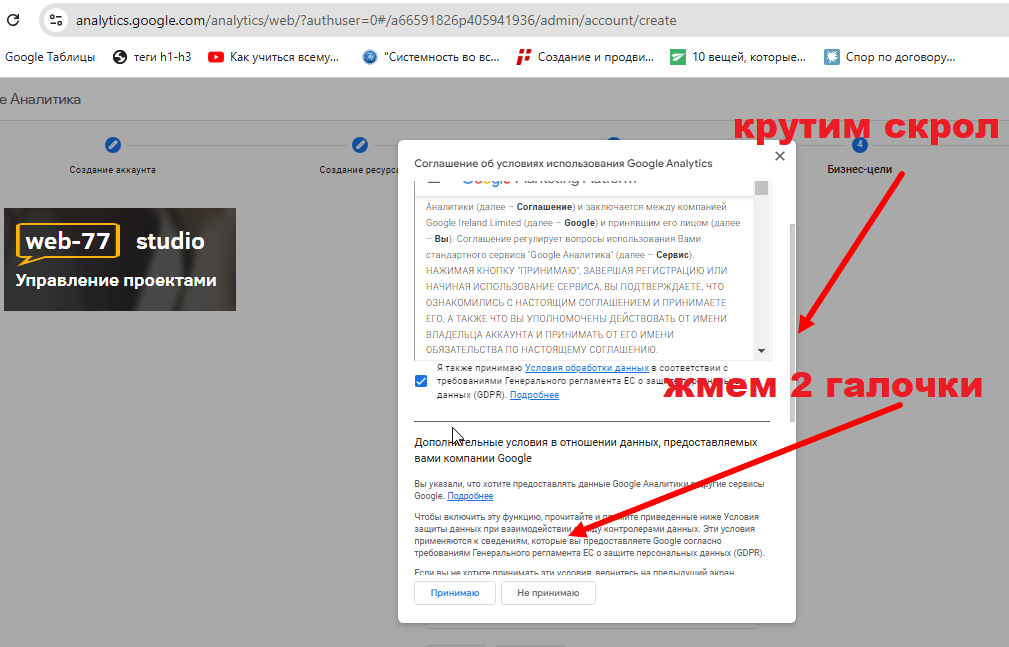Close the Google Analytics agreement dialog
The height and width of the screenshot is (647, 1009).
[x=780, y=156]
